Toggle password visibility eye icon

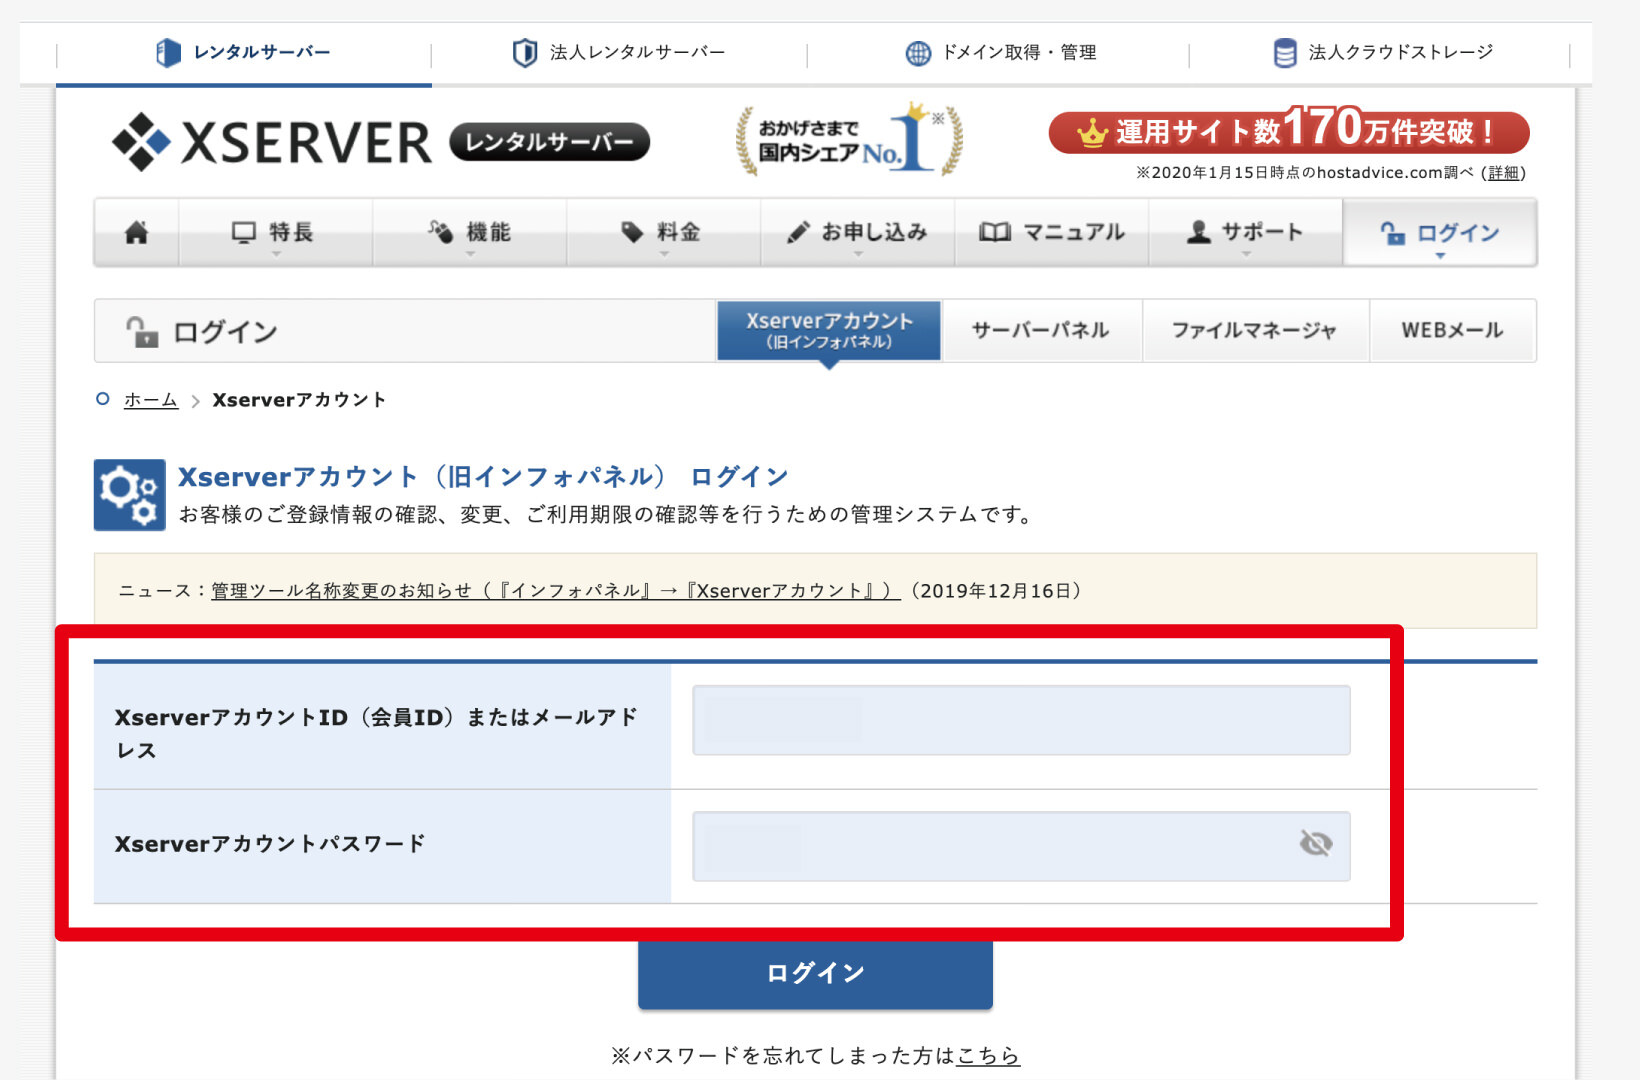click(1315, 844)
